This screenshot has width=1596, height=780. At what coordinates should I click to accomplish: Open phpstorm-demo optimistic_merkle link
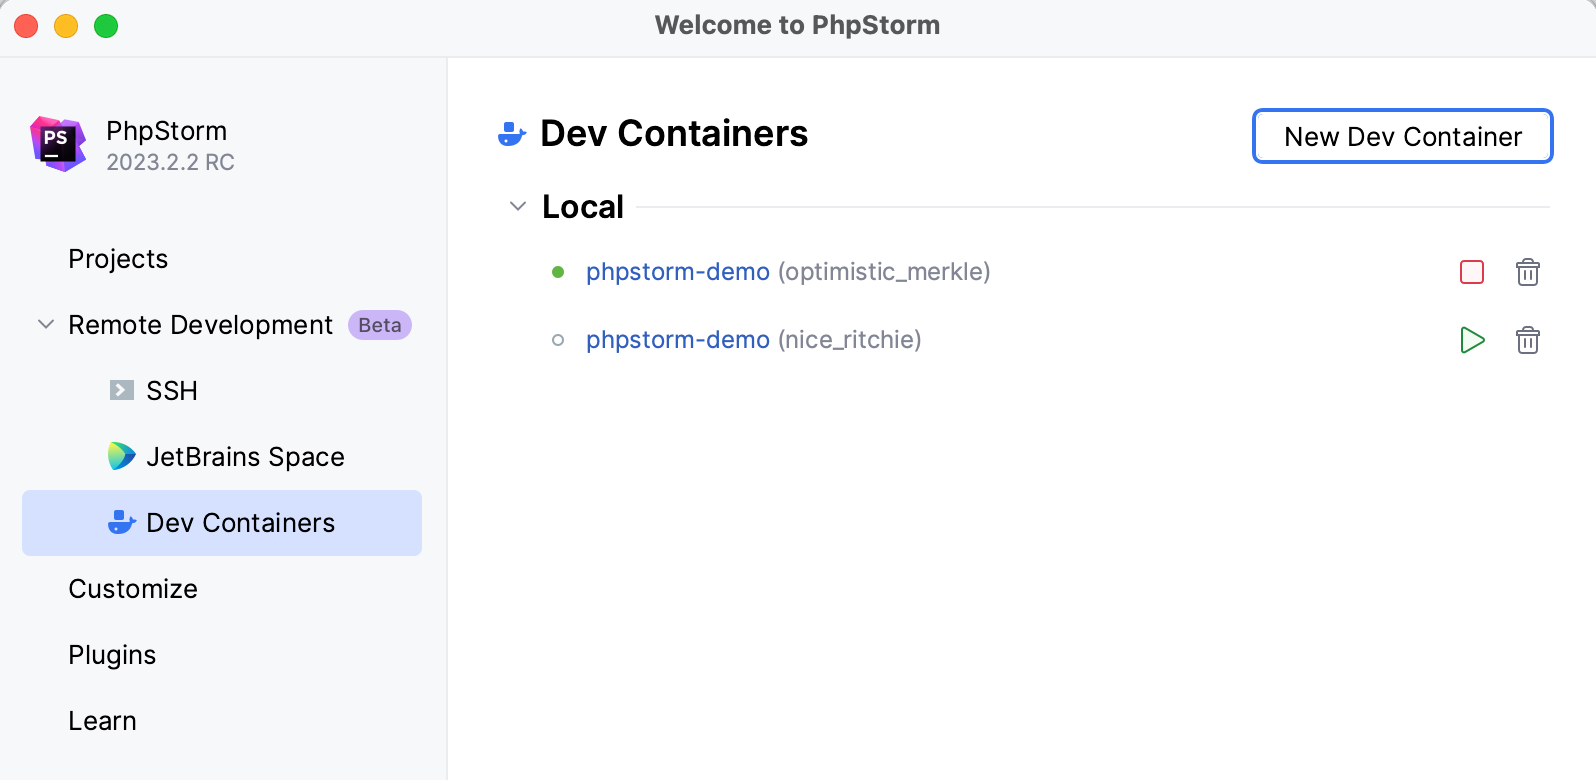point(678,272)
